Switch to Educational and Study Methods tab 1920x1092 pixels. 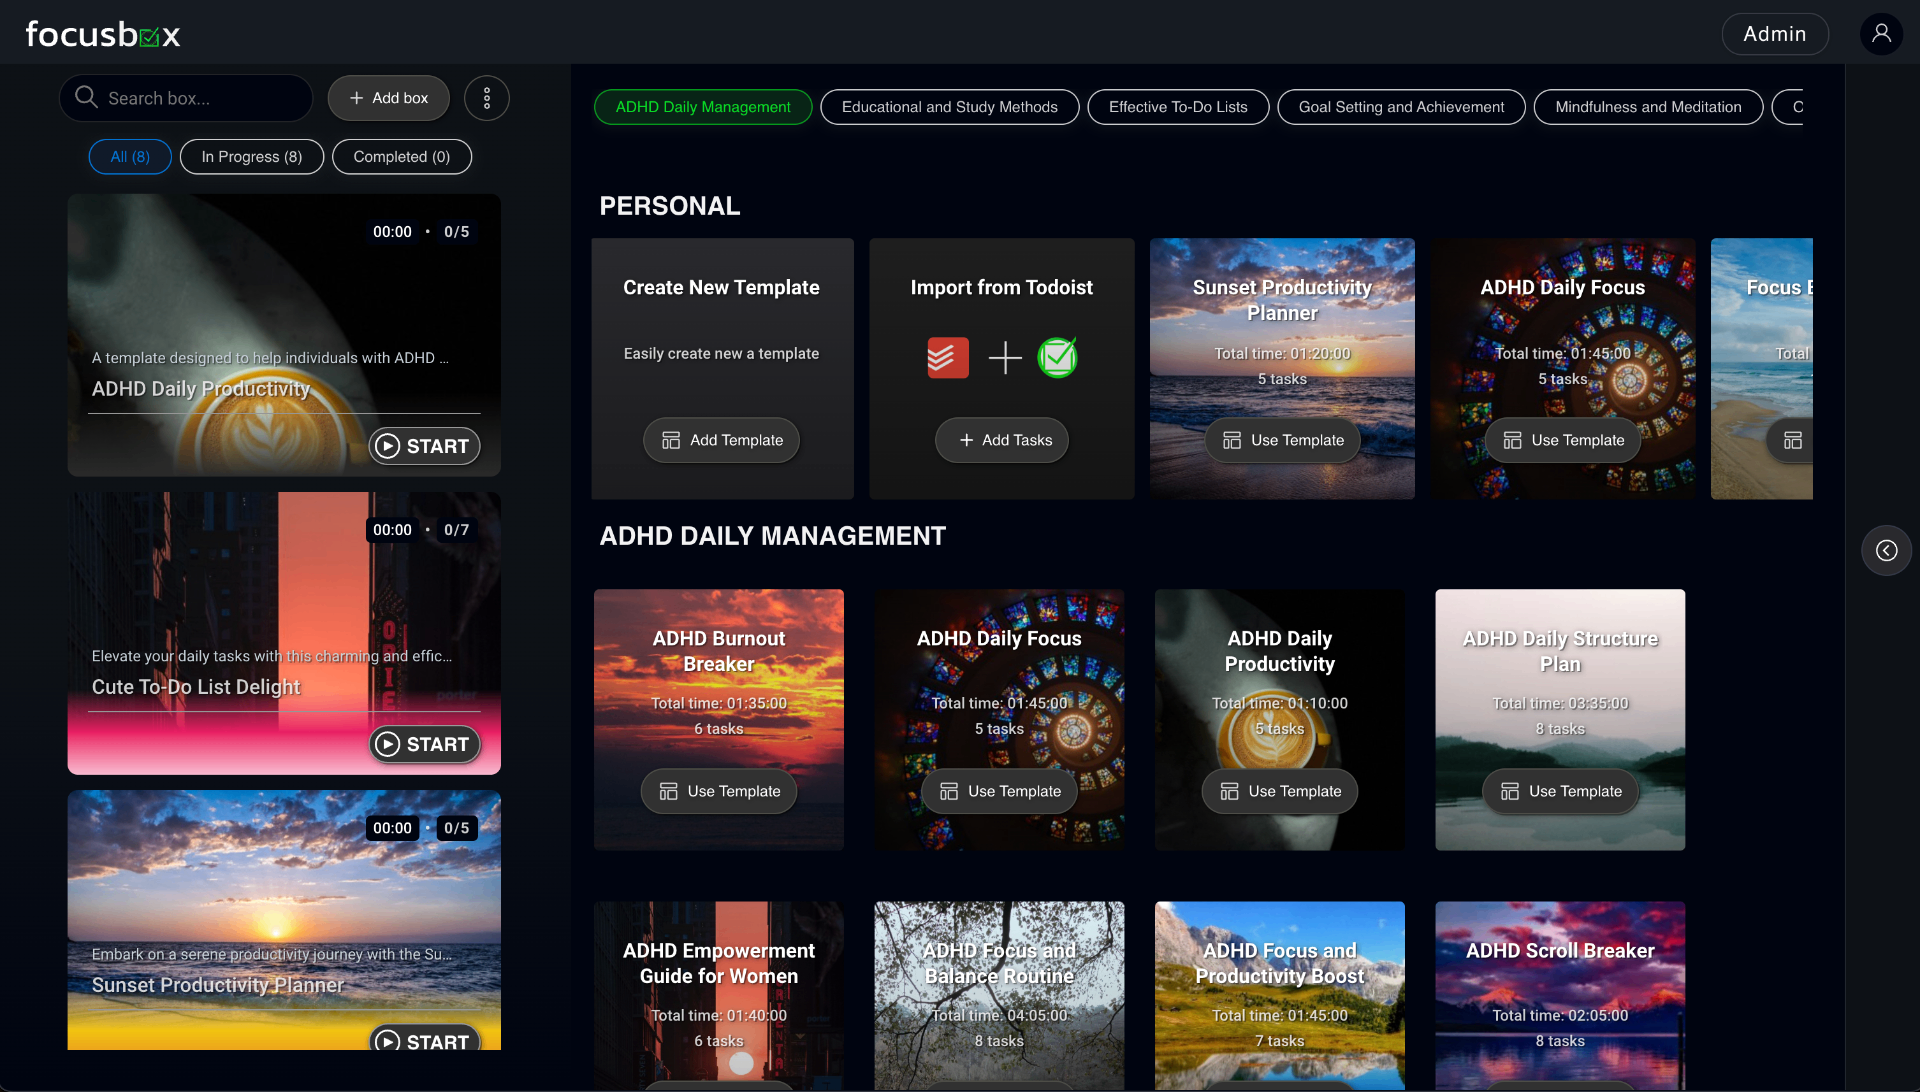tap(949, 107)
